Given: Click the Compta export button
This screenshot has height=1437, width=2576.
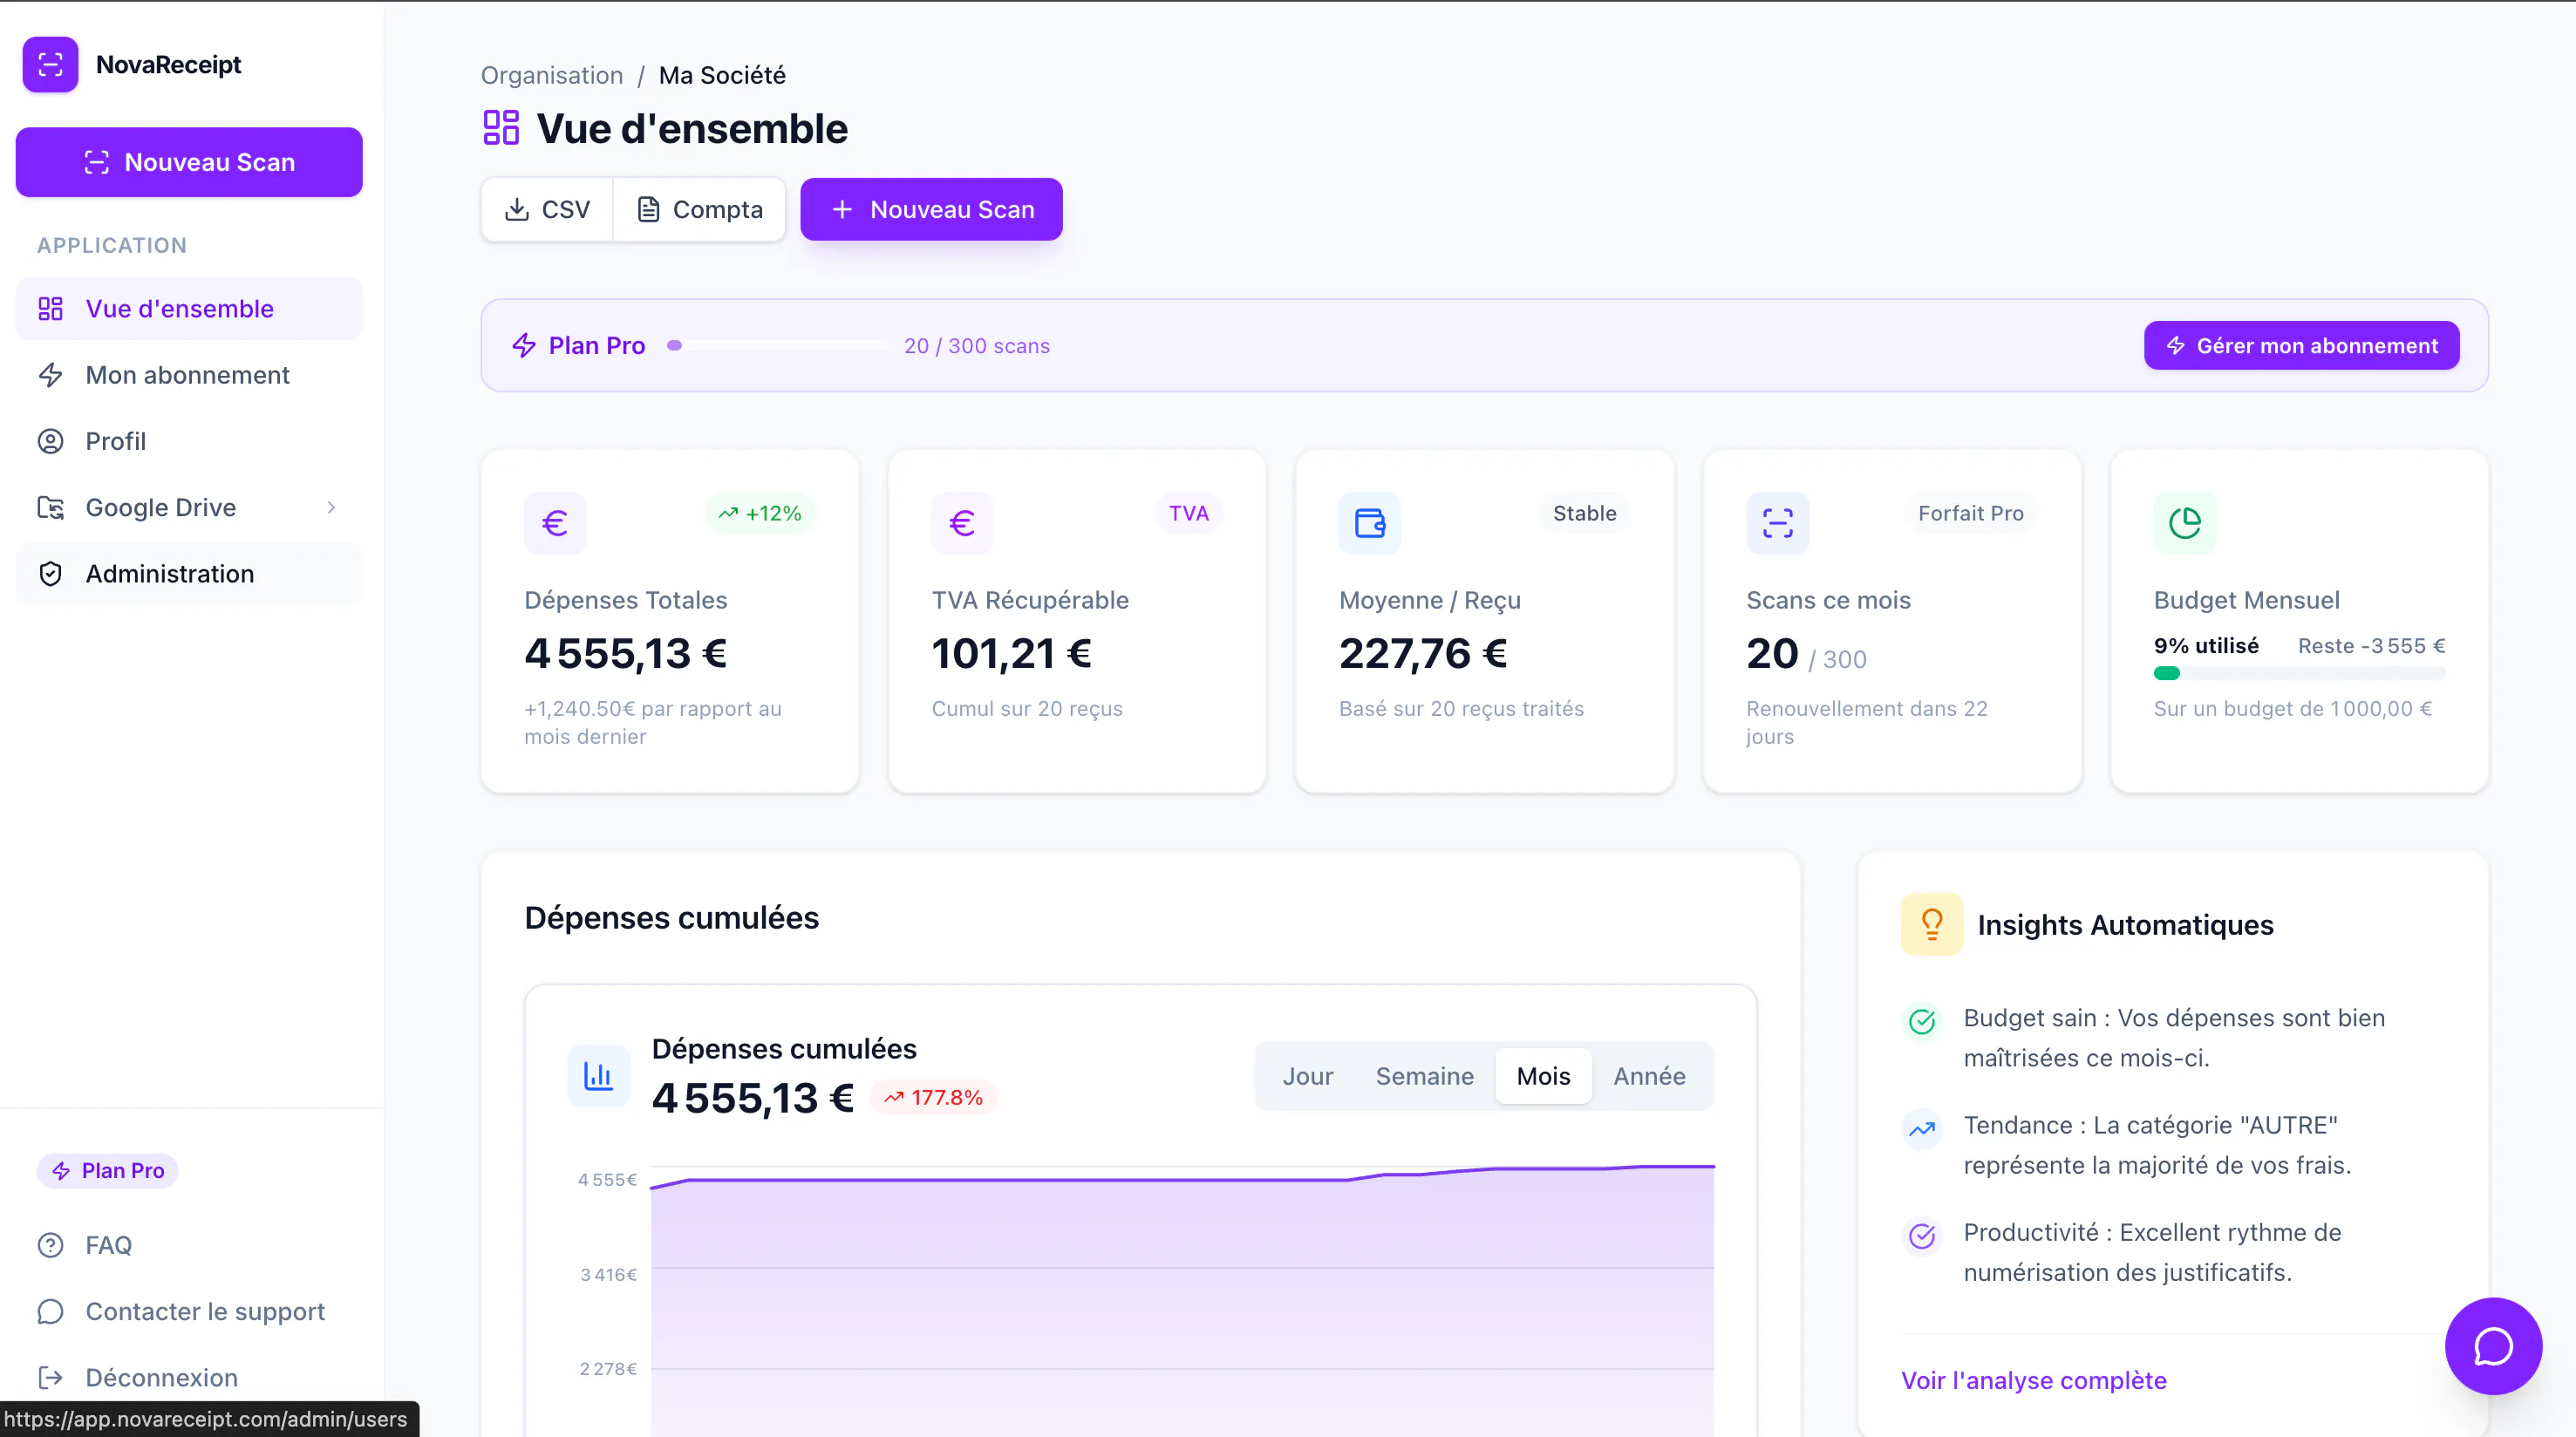Looking at the screenshot, I should [699, 210].
